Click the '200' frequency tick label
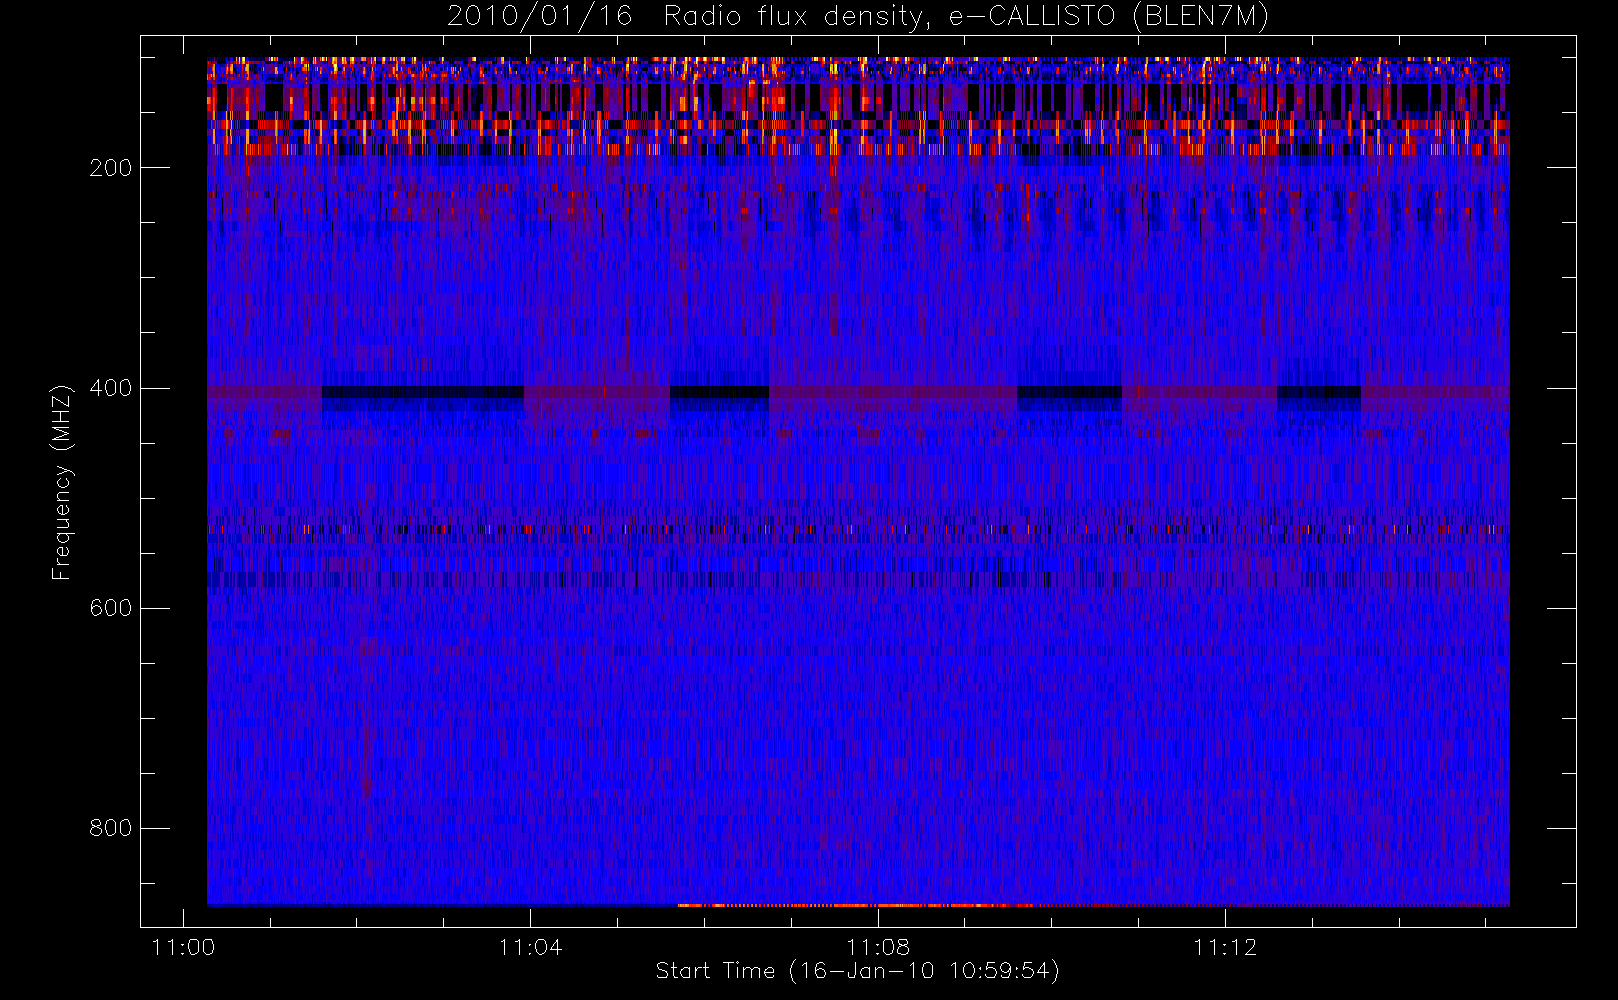Viewport: 1618px width, 1000px height. [110, 168]
